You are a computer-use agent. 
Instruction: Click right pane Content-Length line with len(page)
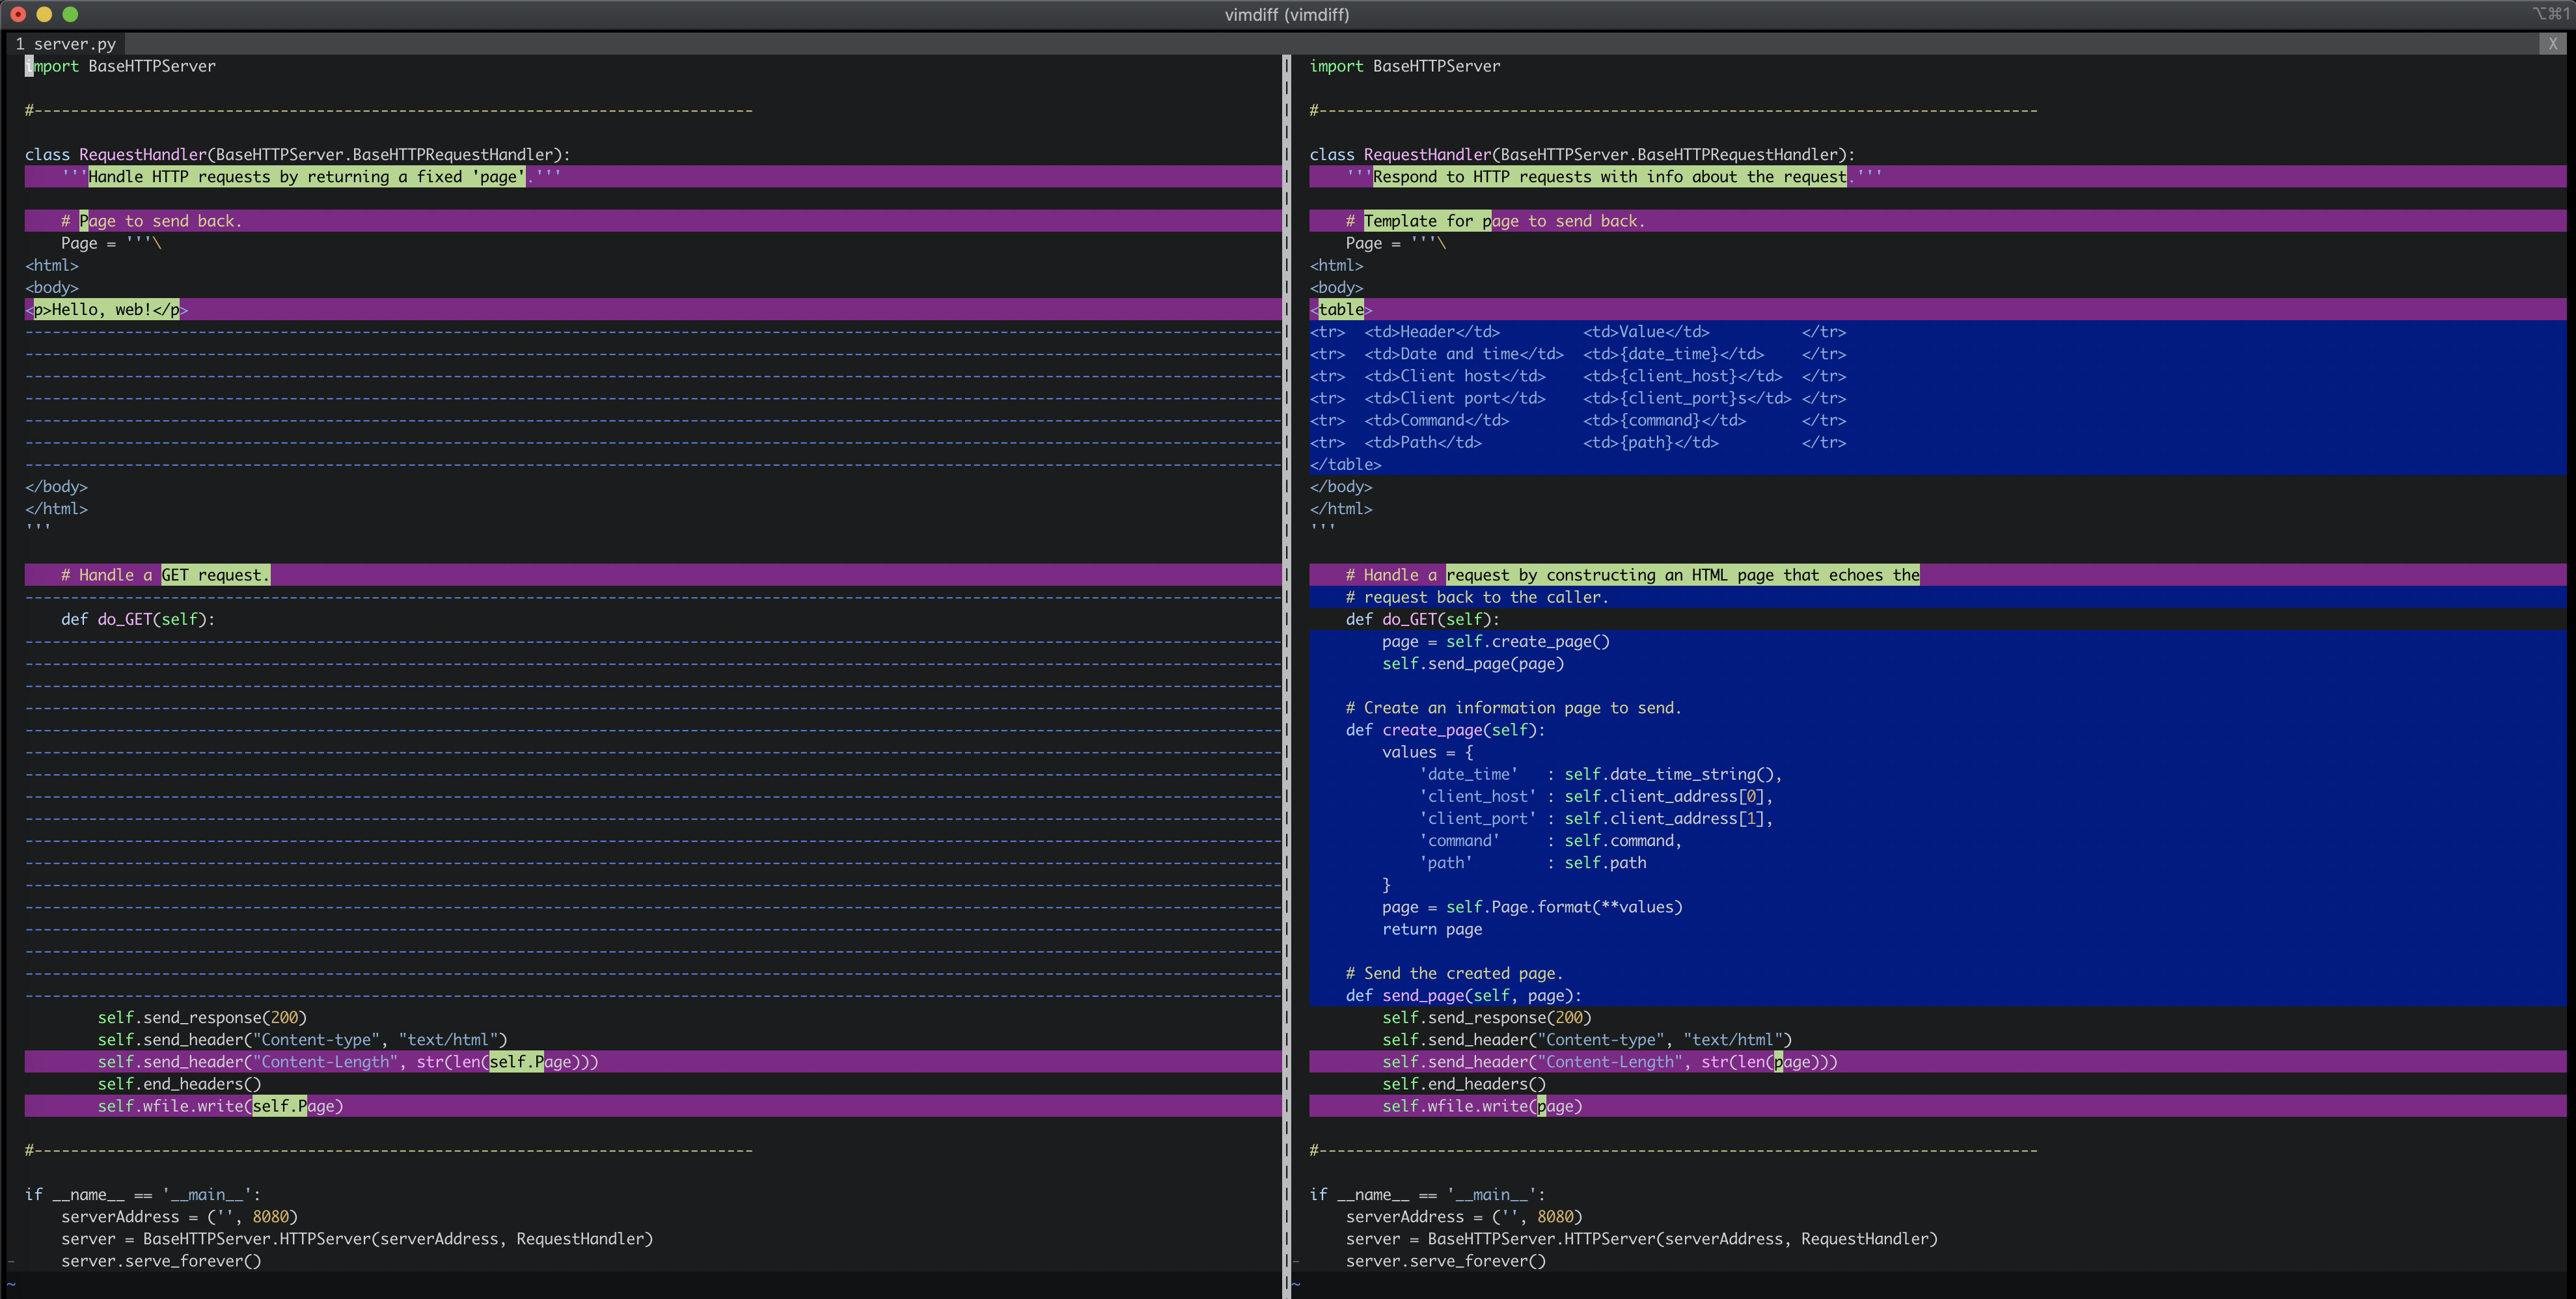point(1610,1062)
